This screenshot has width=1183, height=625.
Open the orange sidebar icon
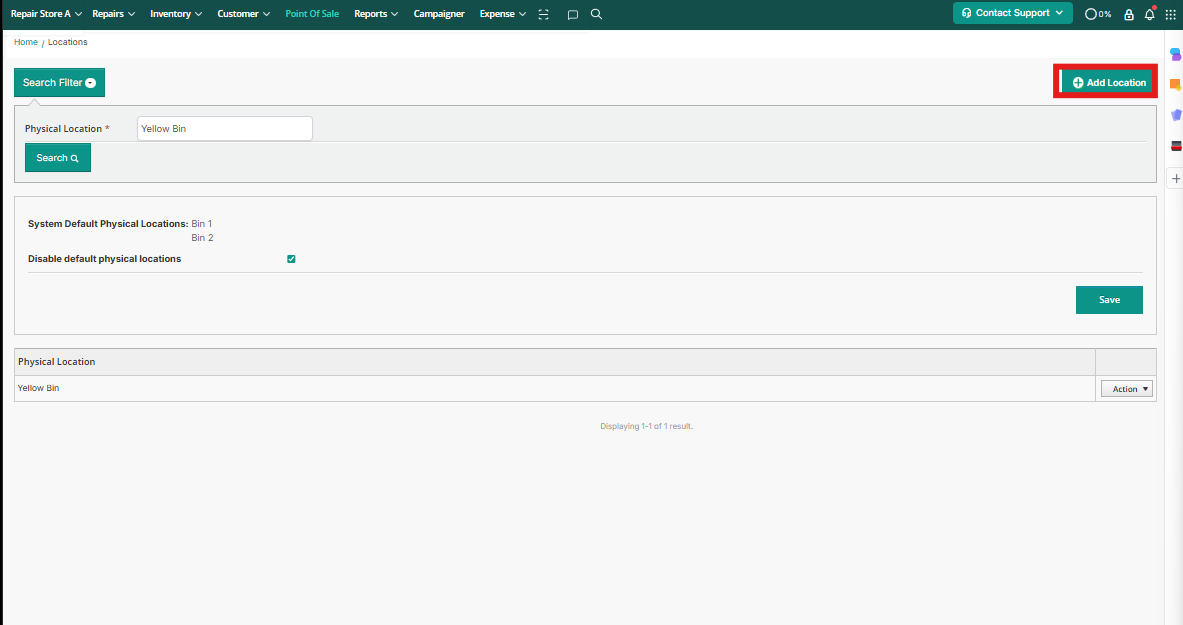(x=1175, y=85)
